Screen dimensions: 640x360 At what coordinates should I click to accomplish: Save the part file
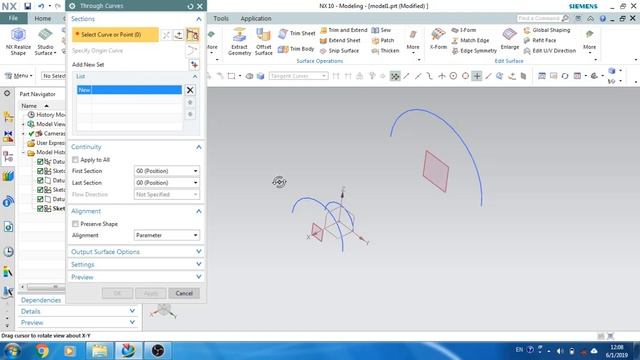pos(27,6)
